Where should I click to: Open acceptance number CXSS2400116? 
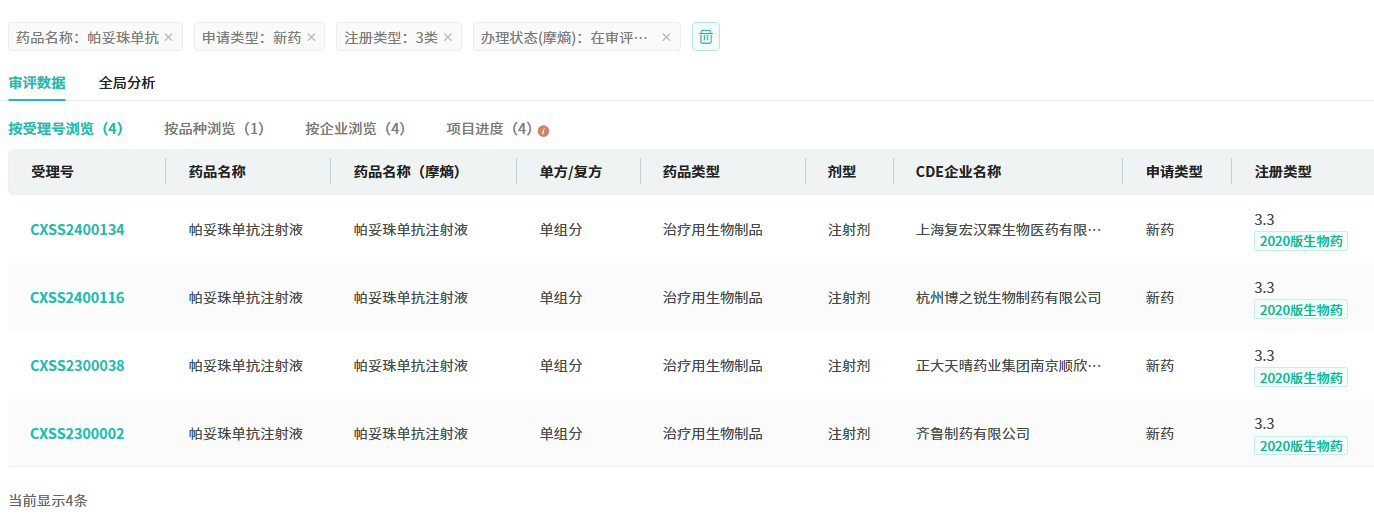click(x=77, y=298)
